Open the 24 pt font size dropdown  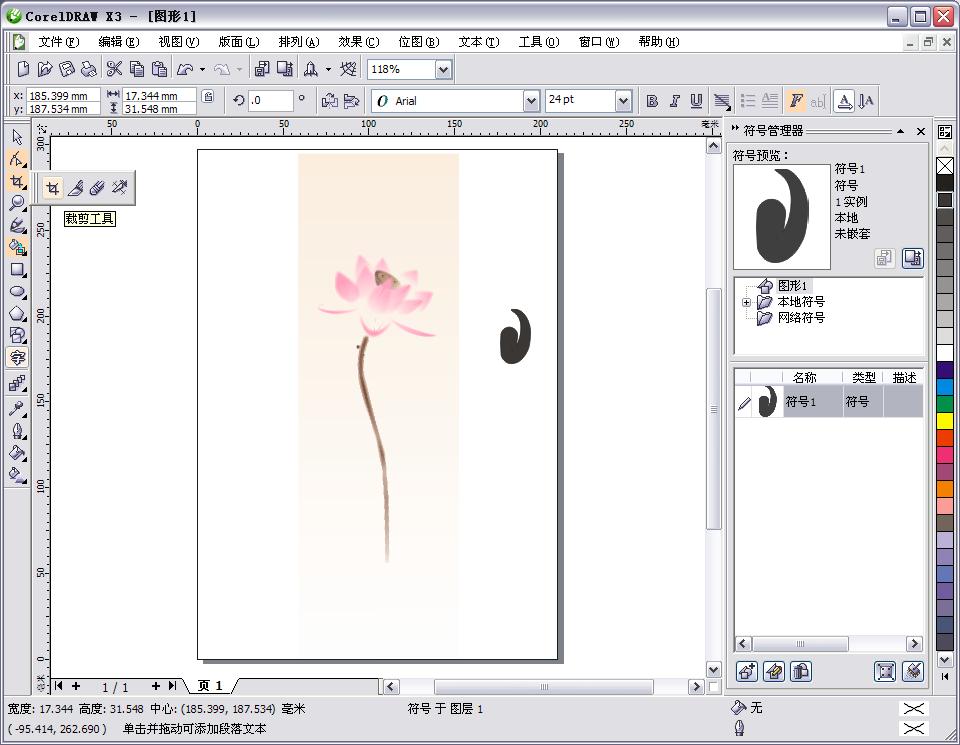623,101
